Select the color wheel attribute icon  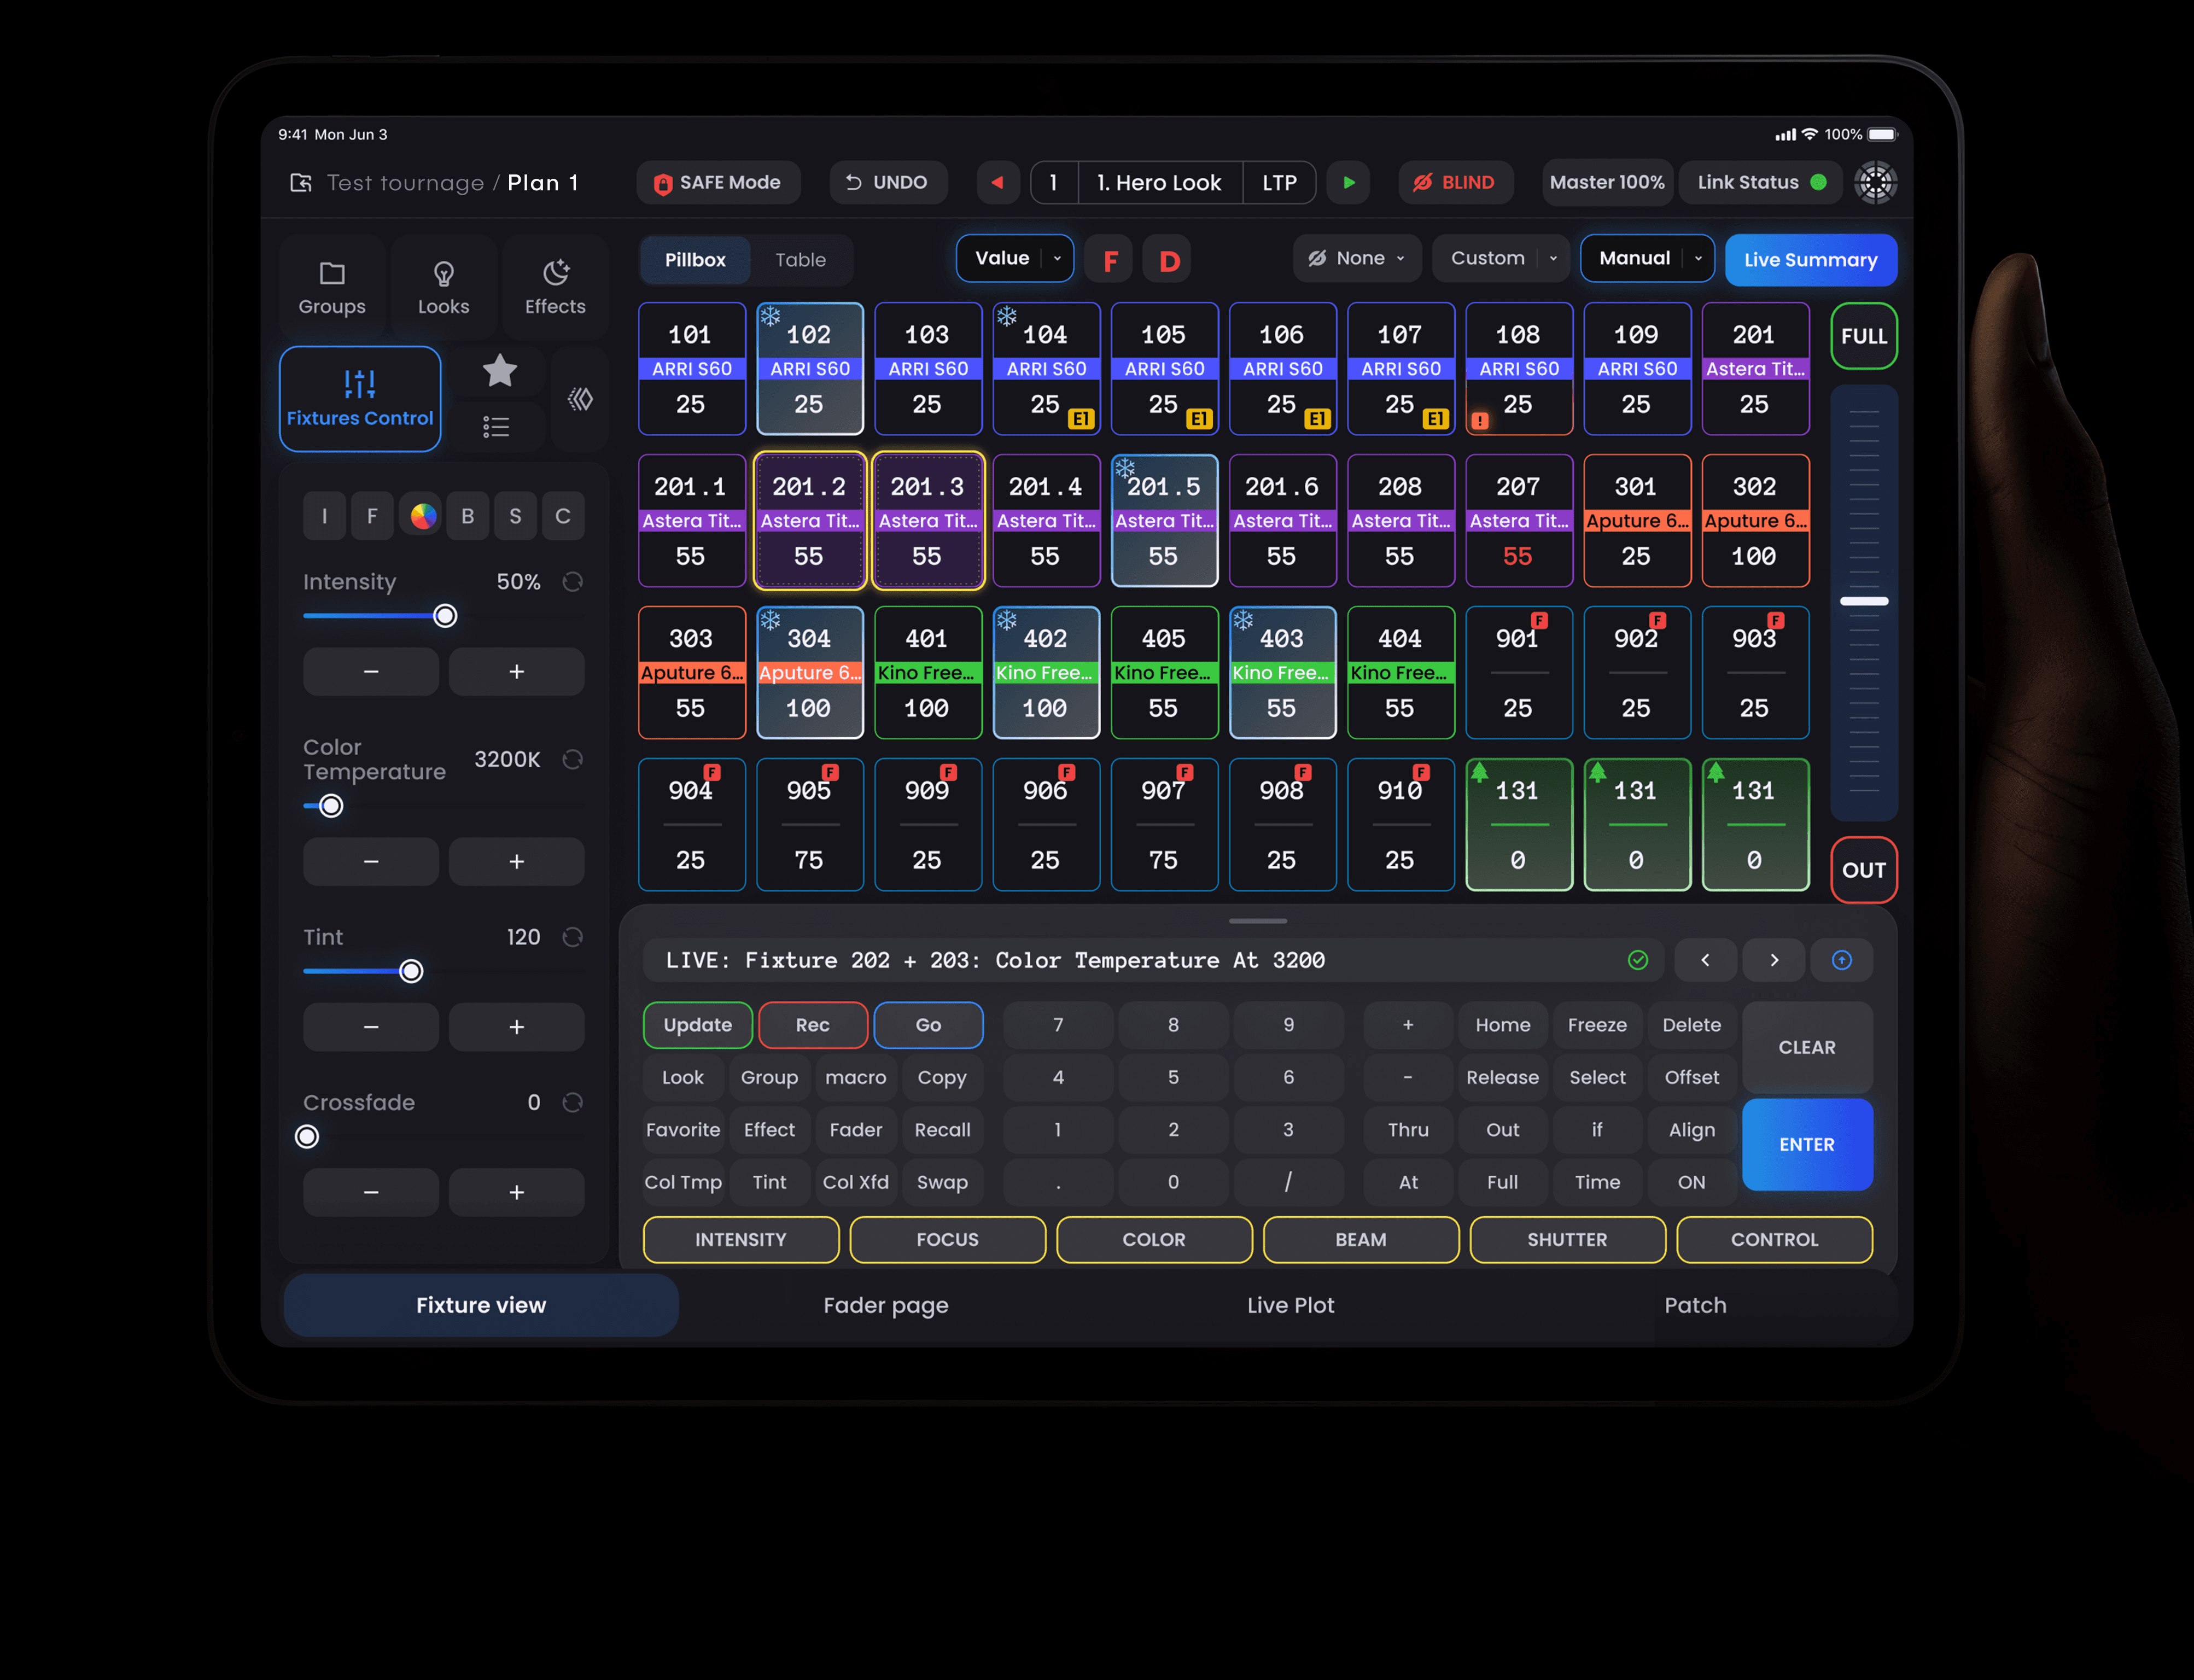(x=423, y=516)
